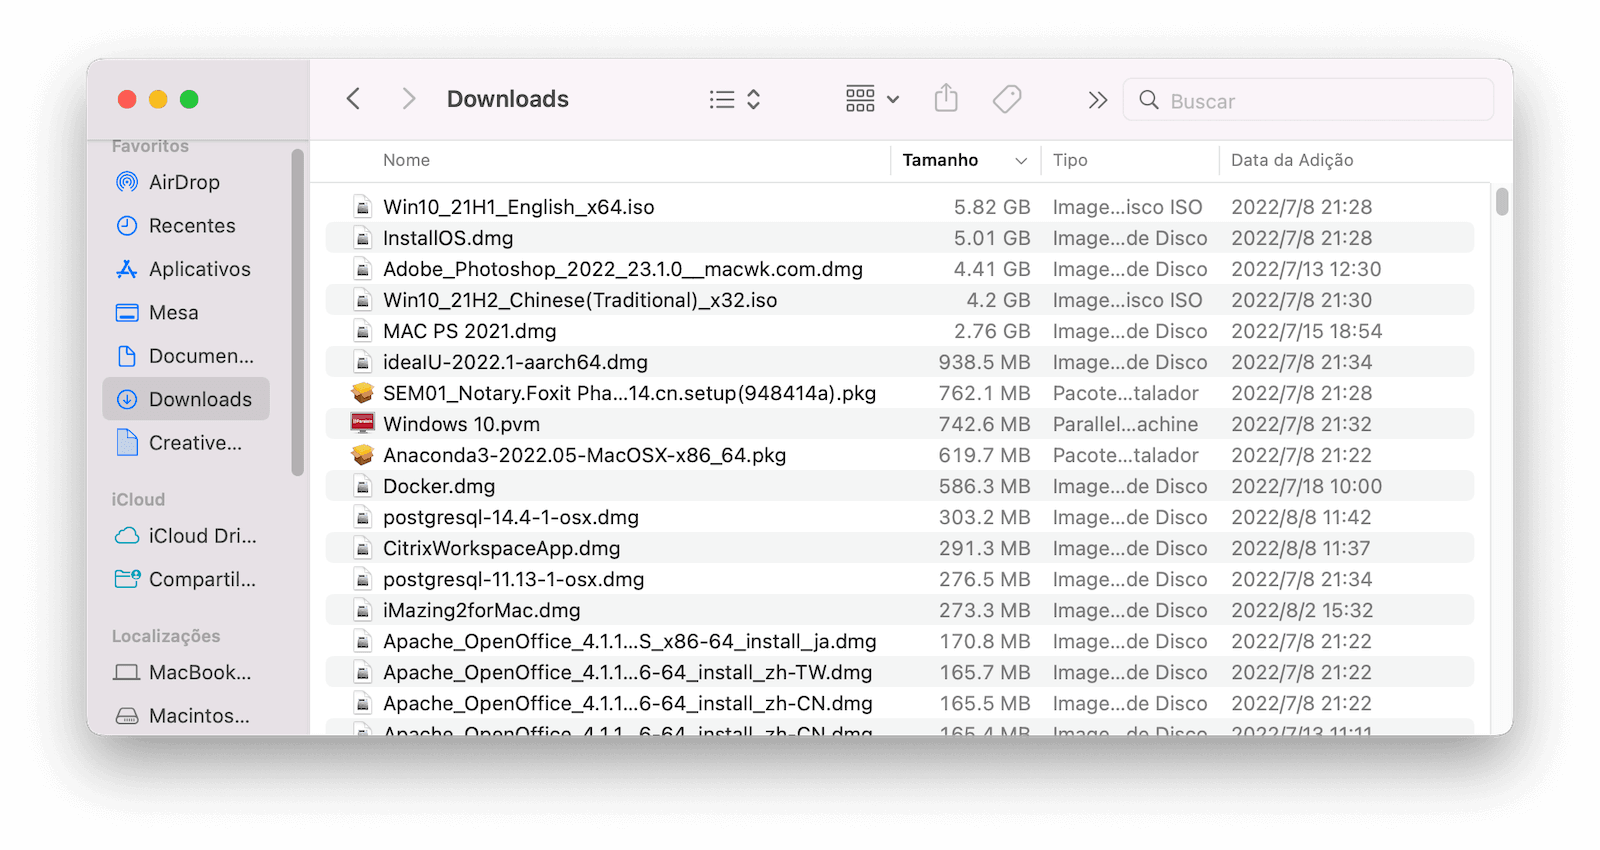Open Macintosh disk in the sidebar
The image size is (1600, 850).
[186, 716]
